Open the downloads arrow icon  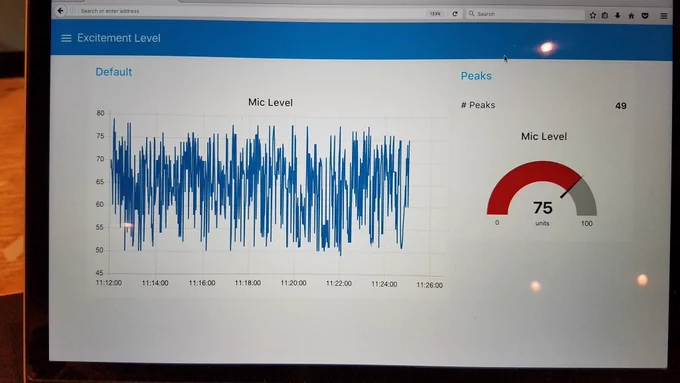coord(618,15)
